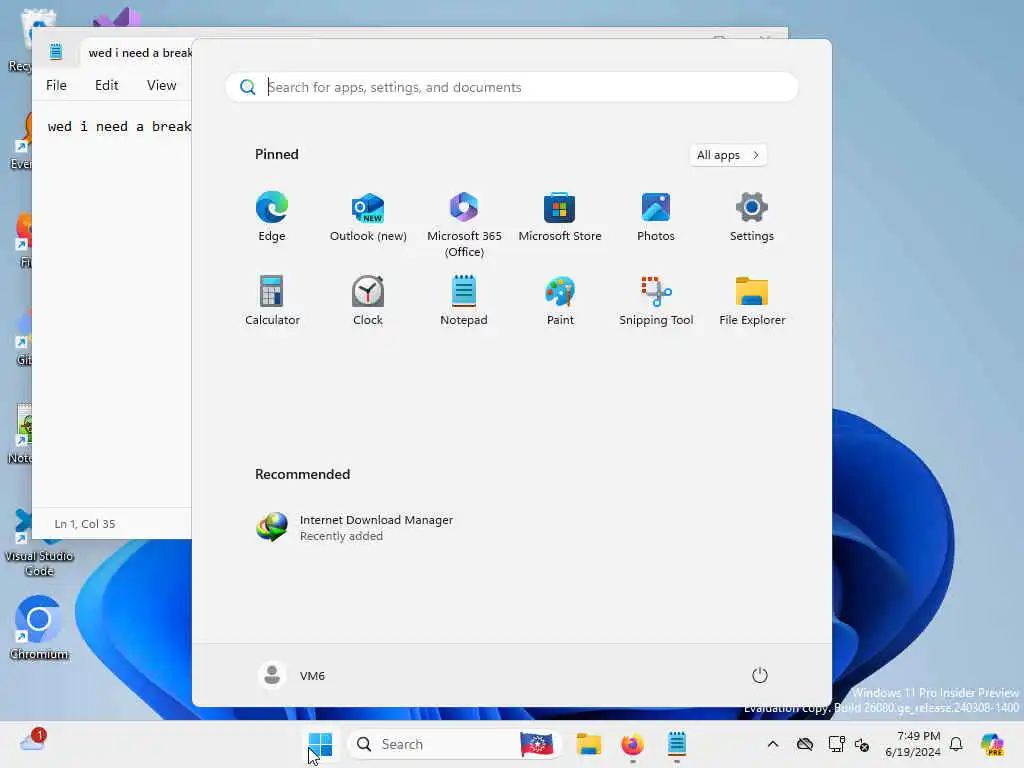The height and width of the screenshot is (768, 1024).
Task: Open File Explorer in pinned apps
Action: (752, 300)
